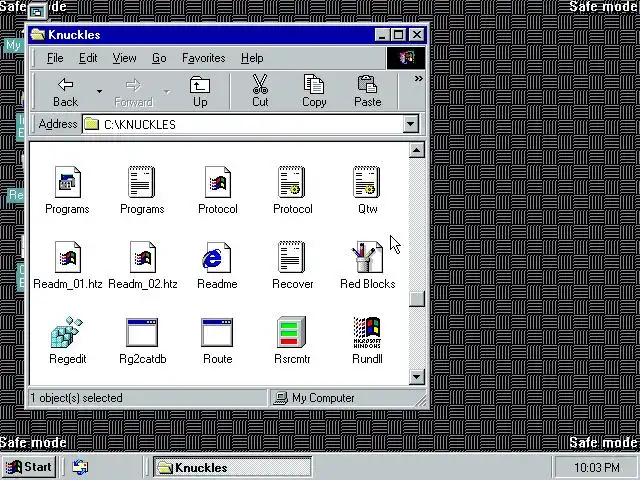Click the '1 object(s) selected' status text
This screenshot has height=480, width=640.
[76, 398]
